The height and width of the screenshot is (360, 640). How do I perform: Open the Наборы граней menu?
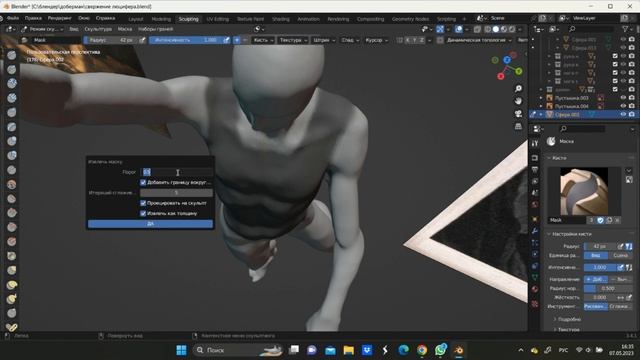(156, 29)
